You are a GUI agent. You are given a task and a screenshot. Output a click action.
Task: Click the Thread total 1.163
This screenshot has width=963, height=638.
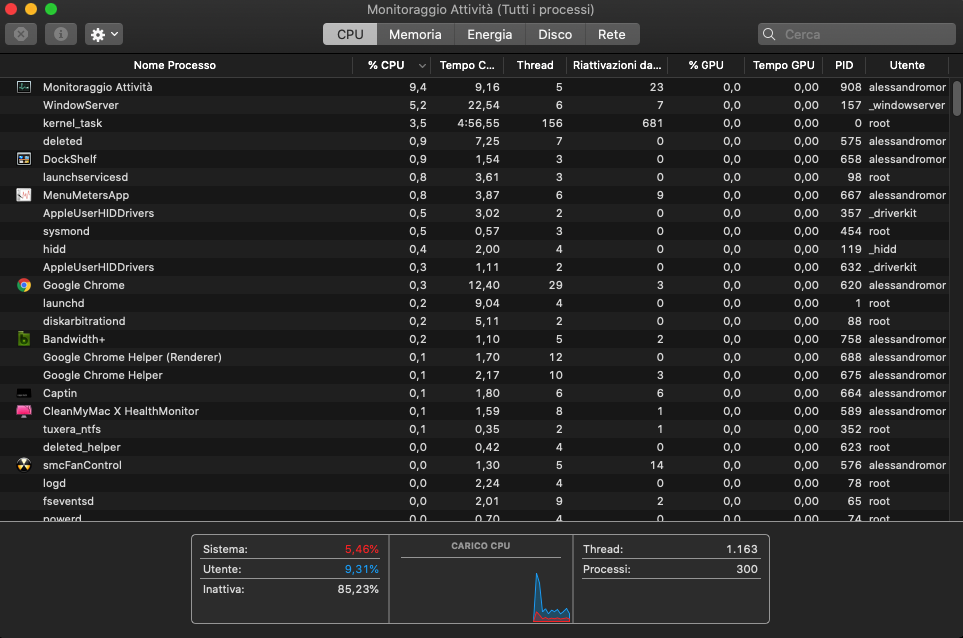click(742, 549)
